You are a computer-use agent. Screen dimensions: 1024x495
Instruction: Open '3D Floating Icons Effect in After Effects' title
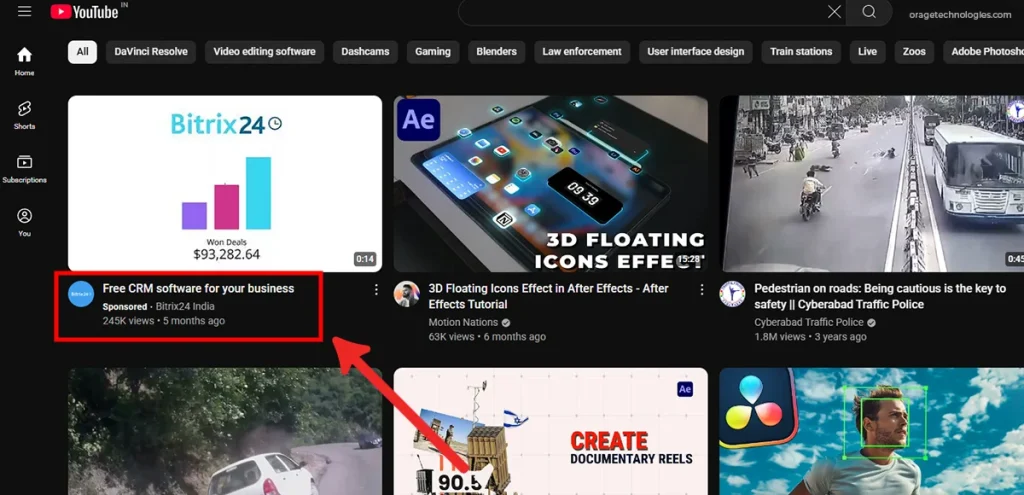click(x=549, y=296)
